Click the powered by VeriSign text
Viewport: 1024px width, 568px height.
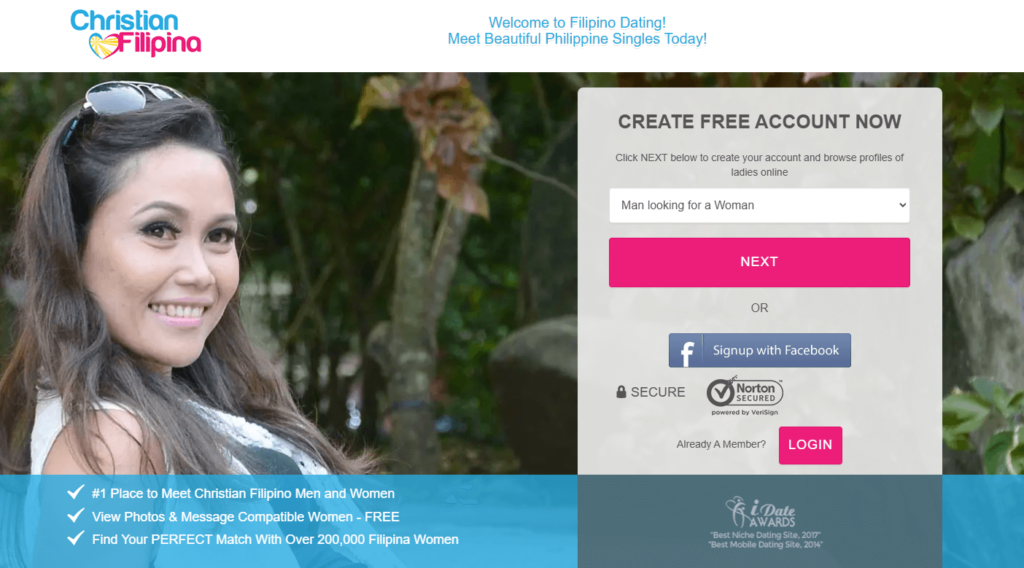[744, 413]
